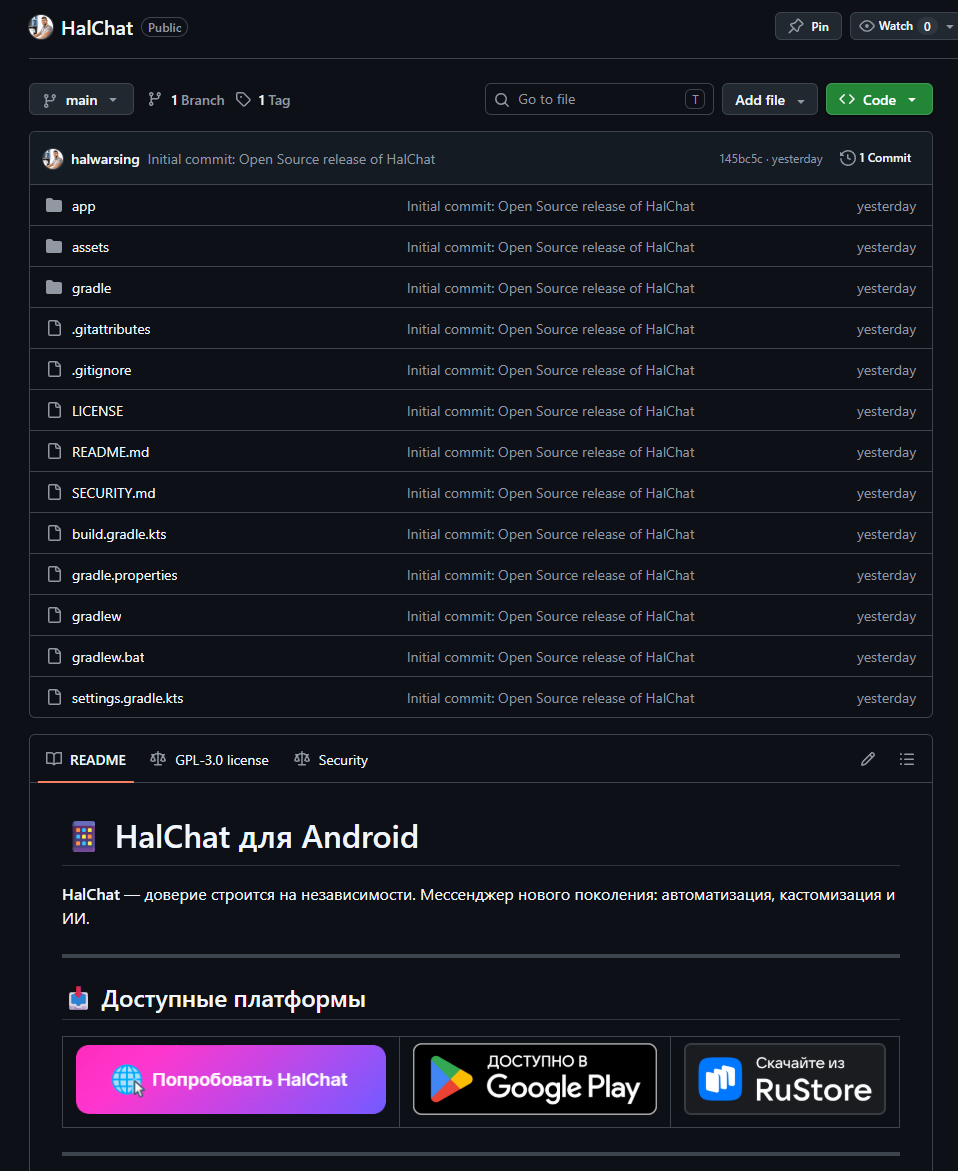
Task: Open commit message in LICENSE row
Action: 550,411
